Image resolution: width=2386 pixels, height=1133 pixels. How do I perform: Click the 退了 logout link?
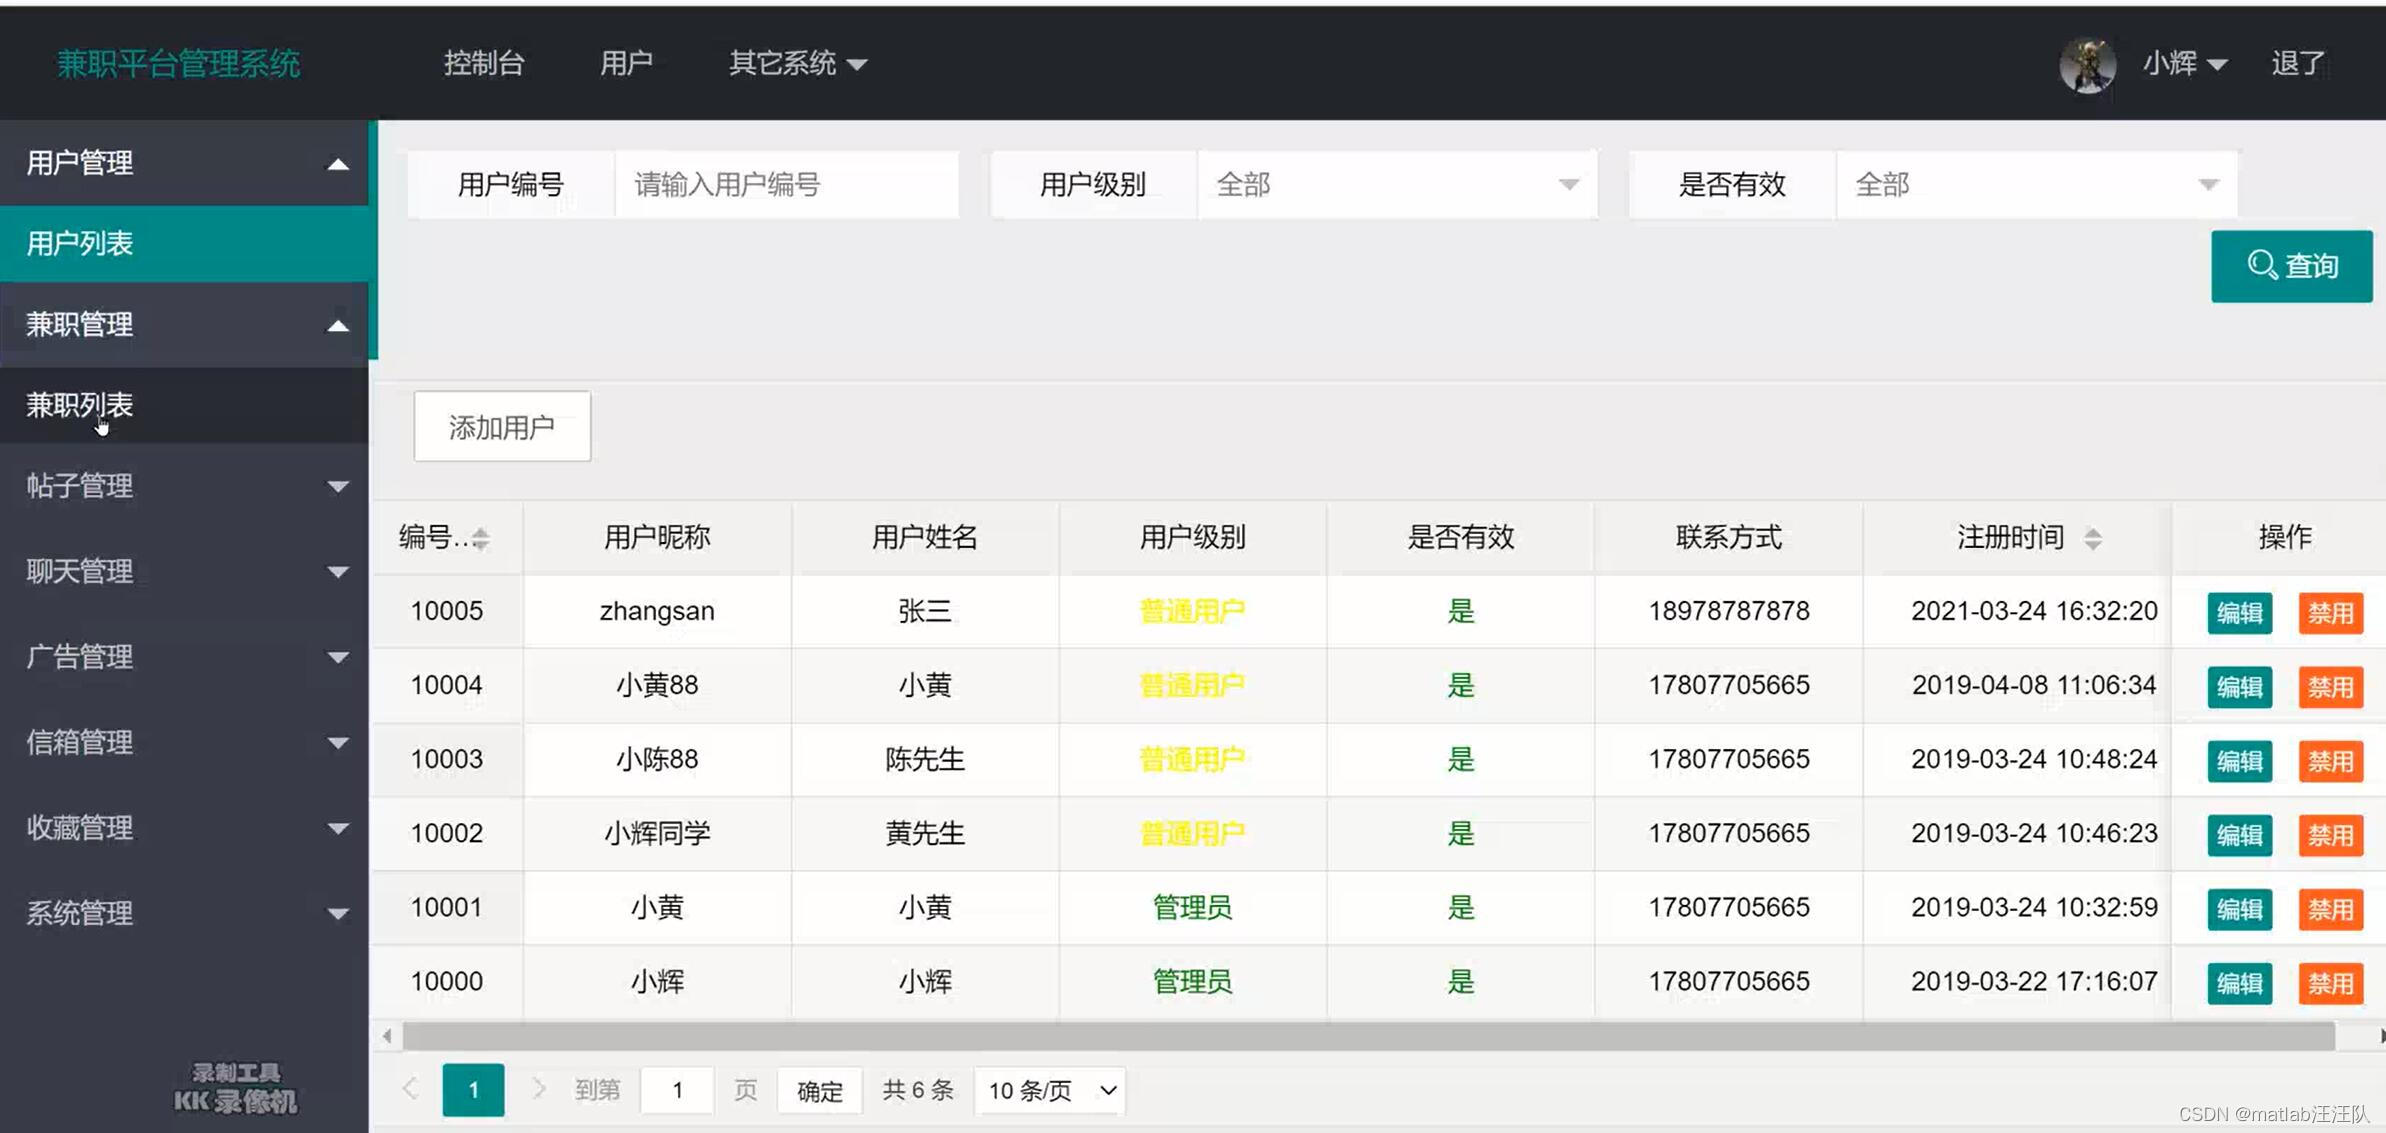coord(2297,63)
